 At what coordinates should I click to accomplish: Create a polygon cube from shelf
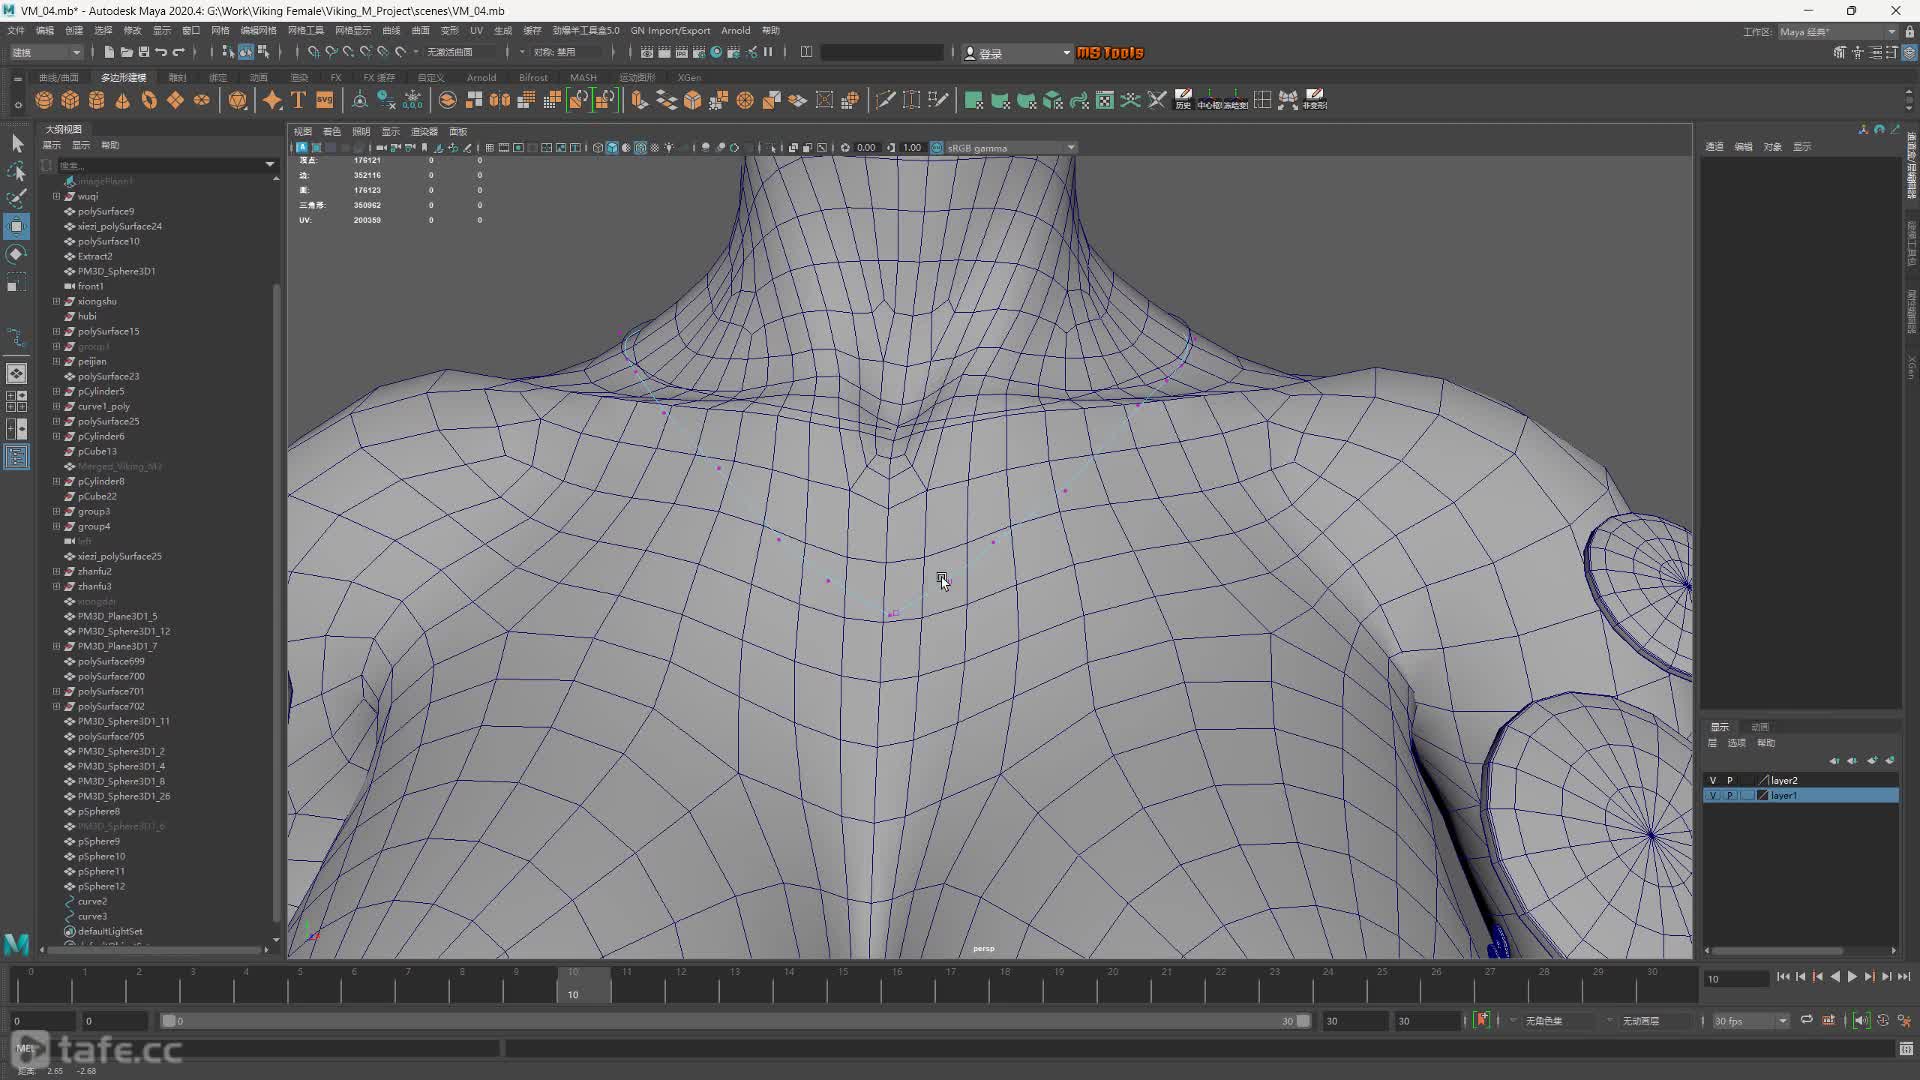pyautogui.click(x=70, y=100)
